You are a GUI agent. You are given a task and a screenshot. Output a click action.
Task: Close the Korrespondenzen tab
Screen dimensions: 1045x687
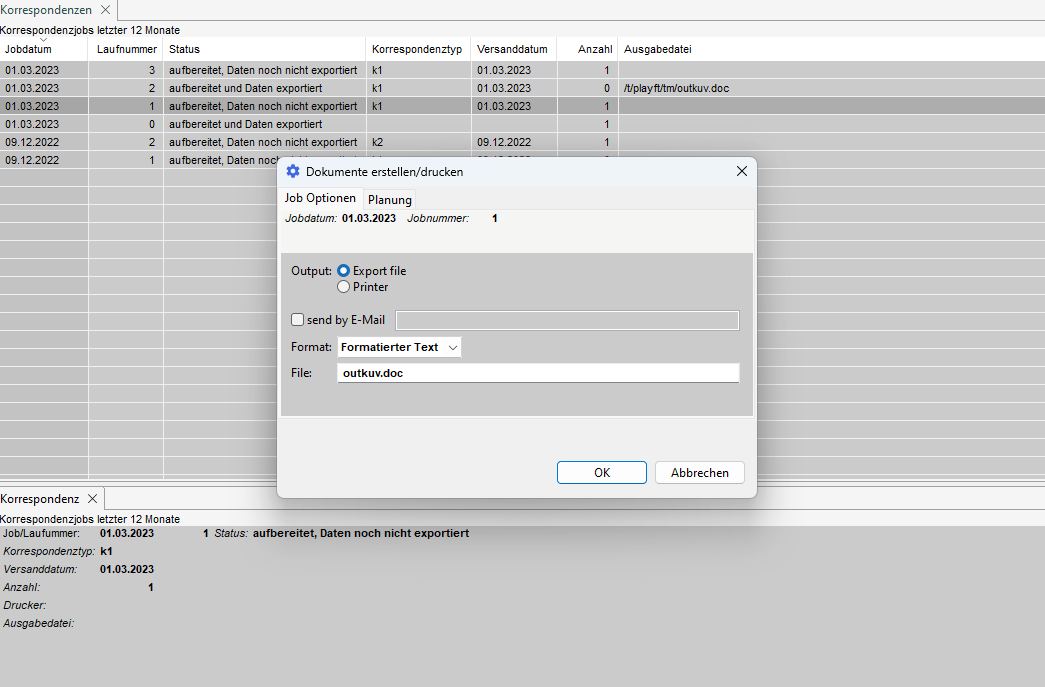pos(105,10)
